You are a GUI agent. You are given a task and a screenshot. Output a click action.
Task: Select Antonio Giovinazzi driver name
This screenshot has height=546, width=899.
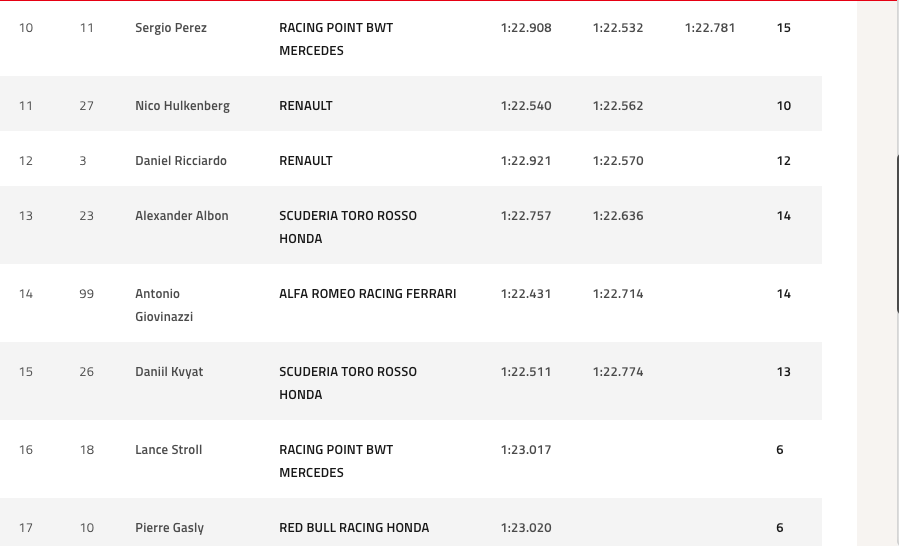pyautogui.click(x=164, y=305)
